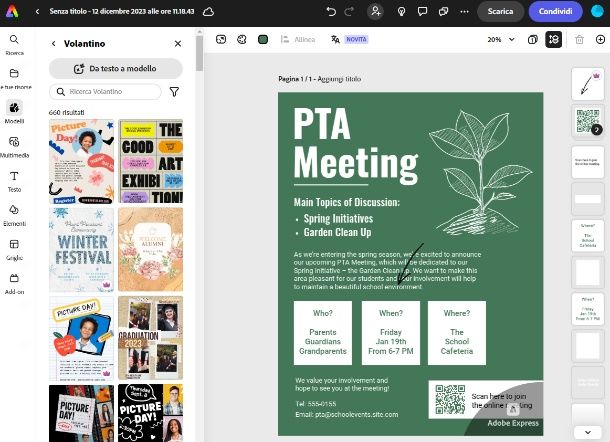Toggle the layers stack panel button
The height and width of the screenshot is (442, 610).
click(x=554, y=39)
